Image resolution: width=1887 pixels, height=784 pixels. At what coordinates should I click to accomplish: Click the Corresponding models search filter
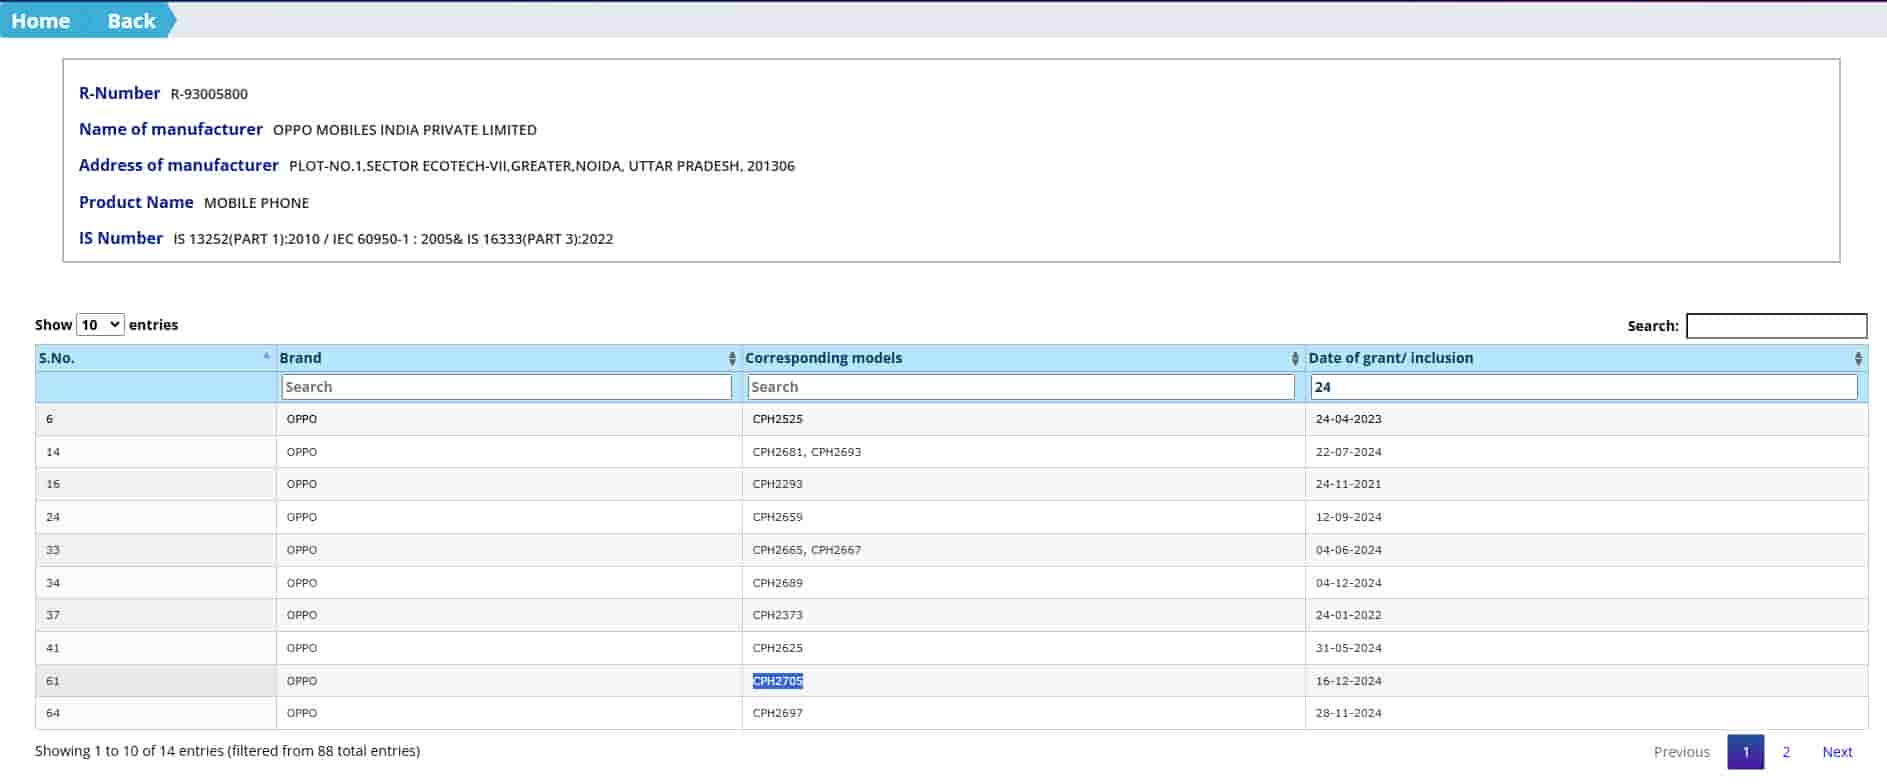pyautogui.click(x=1020, y=387)
